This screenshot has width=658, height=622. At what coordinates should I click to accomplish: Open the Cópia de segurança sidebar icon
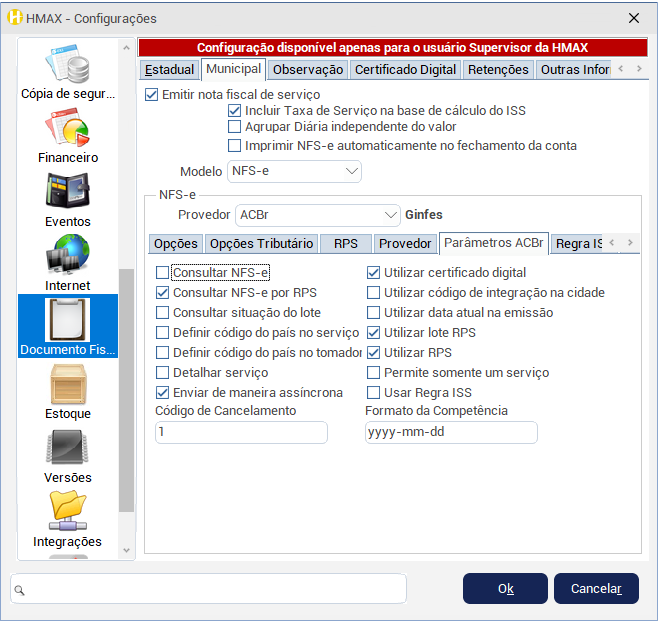(67, 66)
